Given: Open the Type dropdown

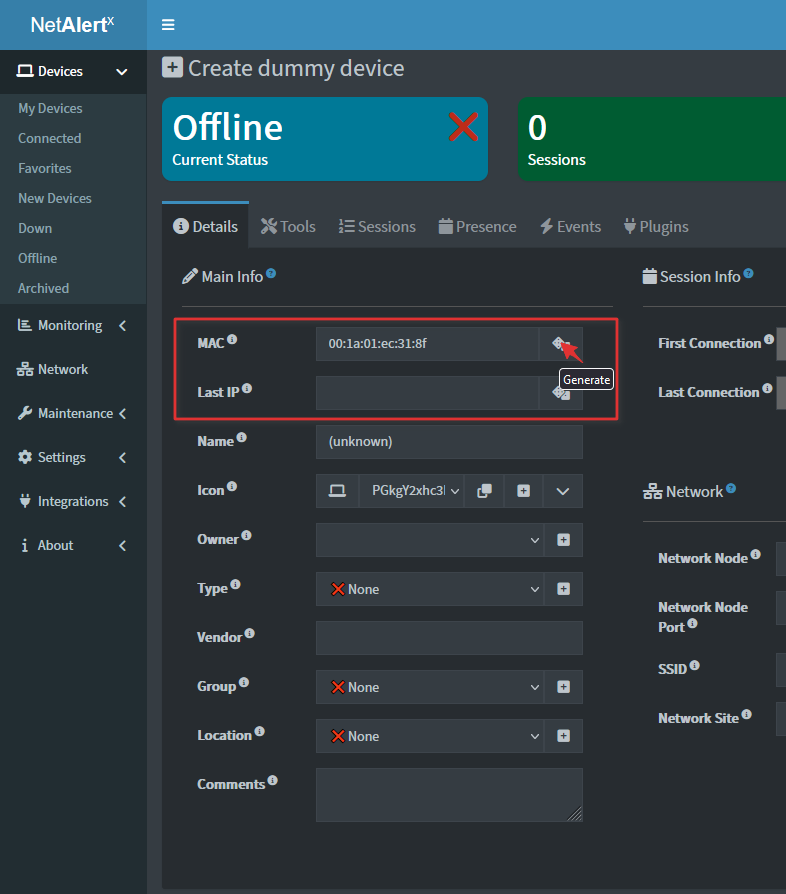Looking at the screenshot, I should (x=429, y=589).
